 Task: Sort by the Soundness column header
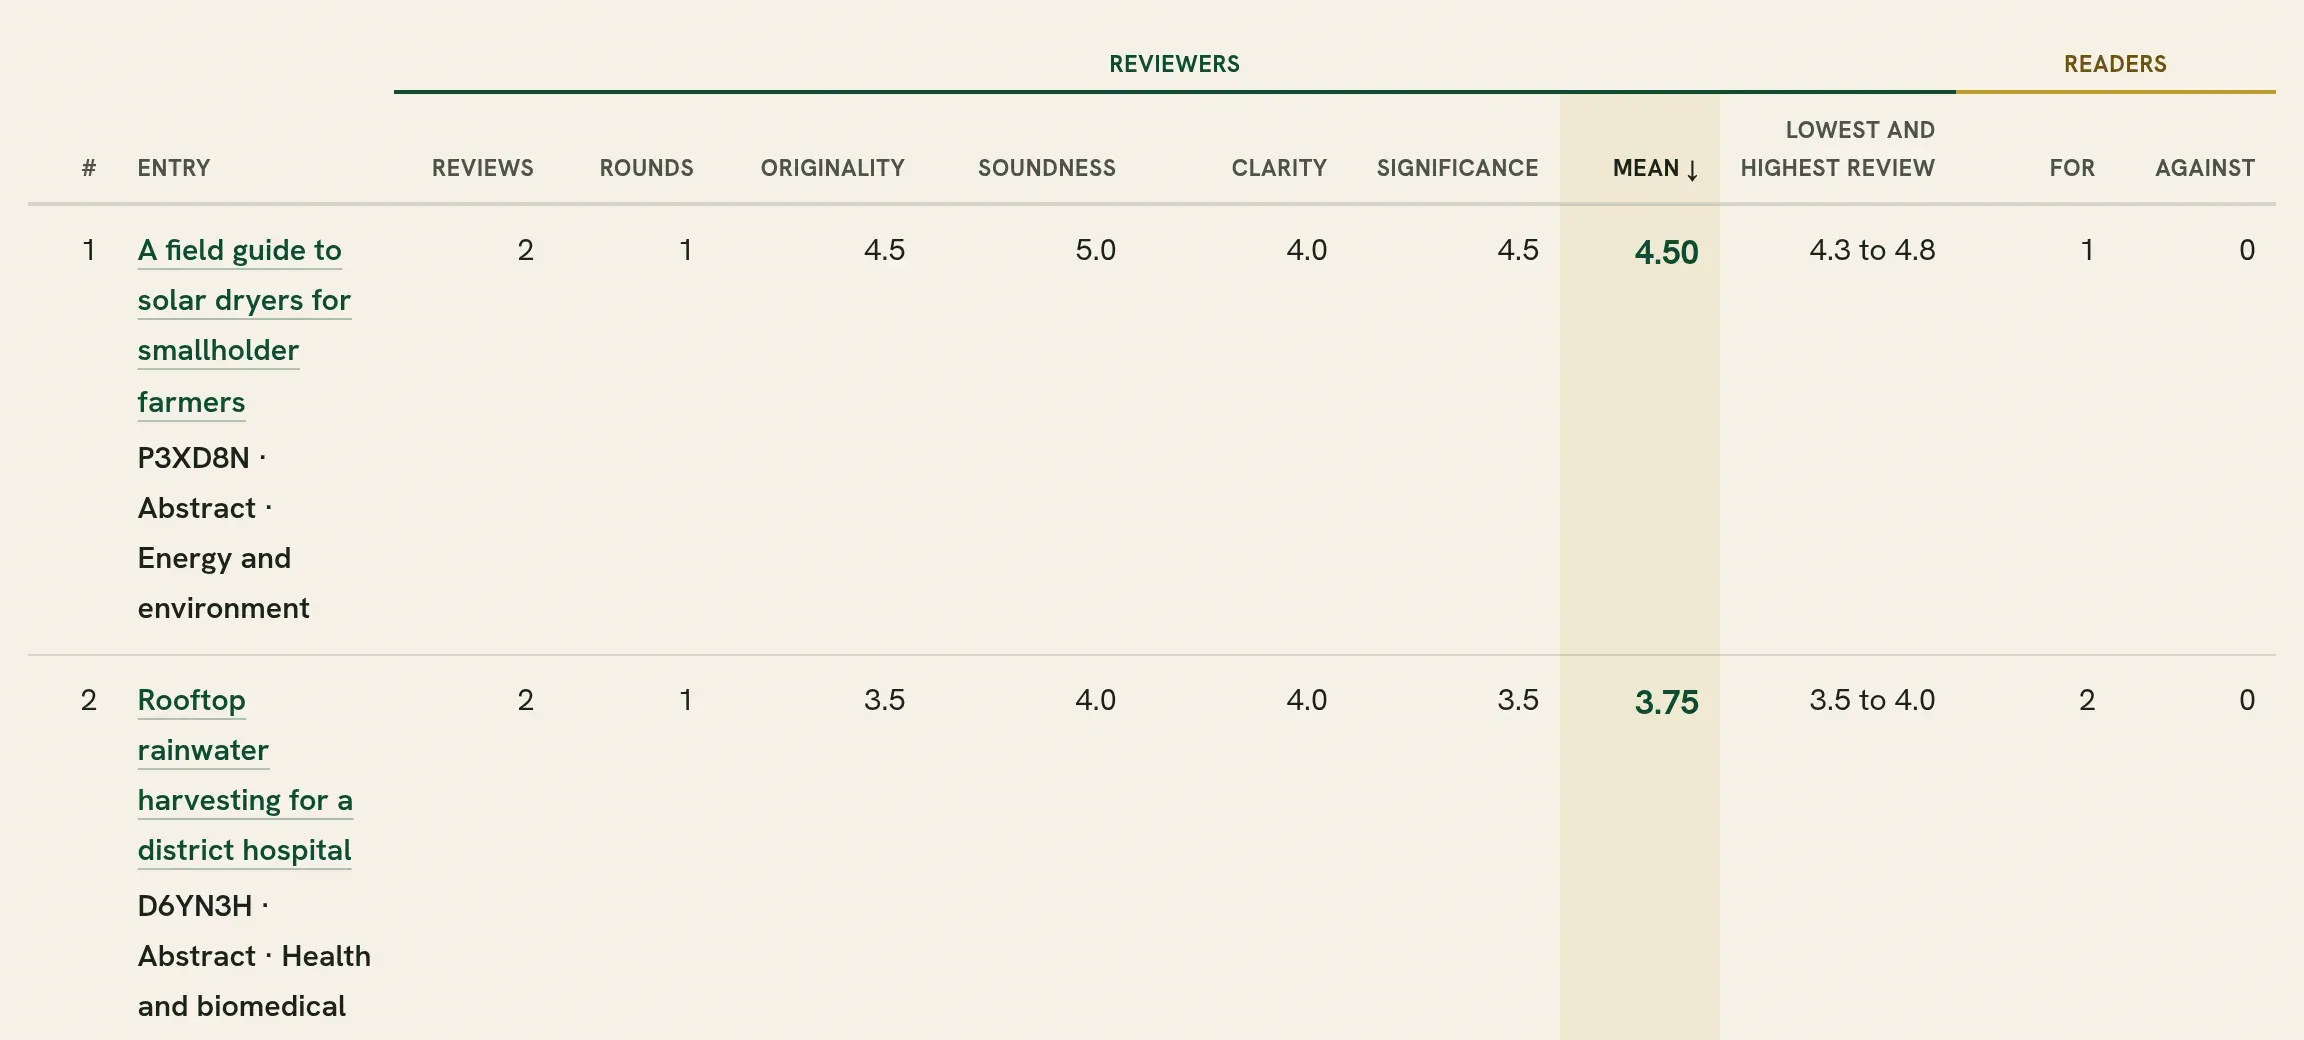[x=1046, y=168]
